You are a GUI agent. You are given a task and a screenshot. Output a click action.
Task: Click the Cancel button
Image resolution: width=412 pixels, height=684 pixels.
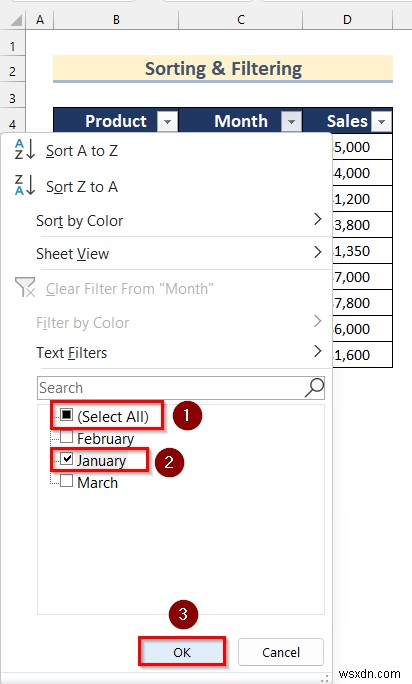click(x=281, y=652)
